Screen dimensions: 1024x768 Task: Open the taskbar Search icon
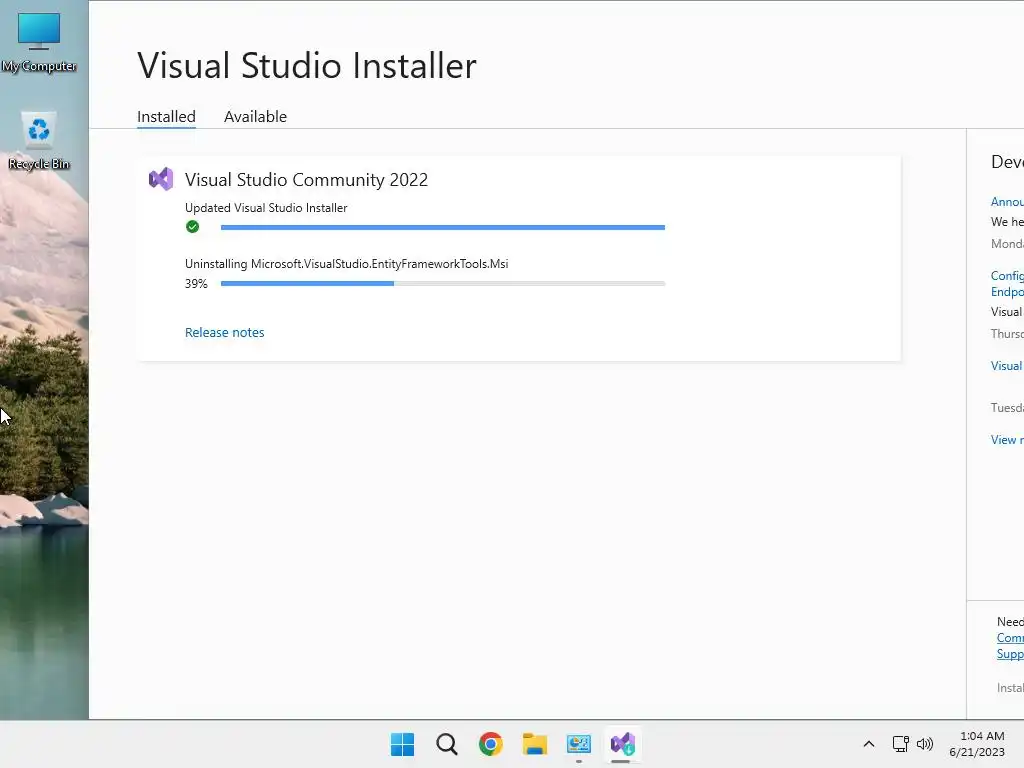coord(447,744)
